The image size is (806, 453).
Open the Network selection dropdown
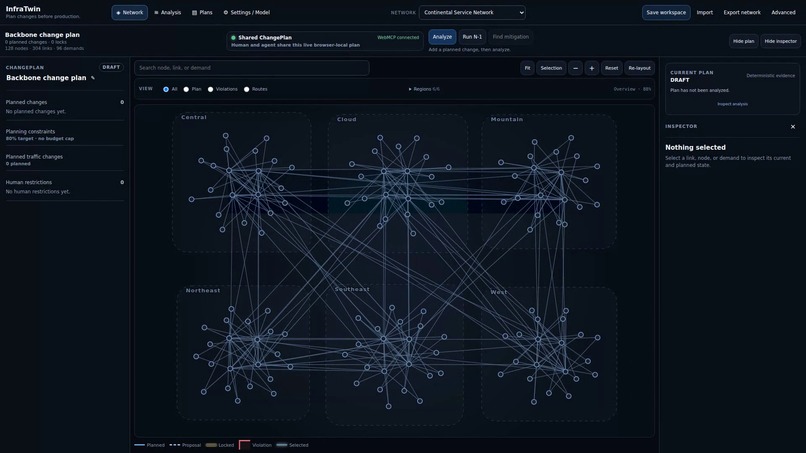[472, 12]
